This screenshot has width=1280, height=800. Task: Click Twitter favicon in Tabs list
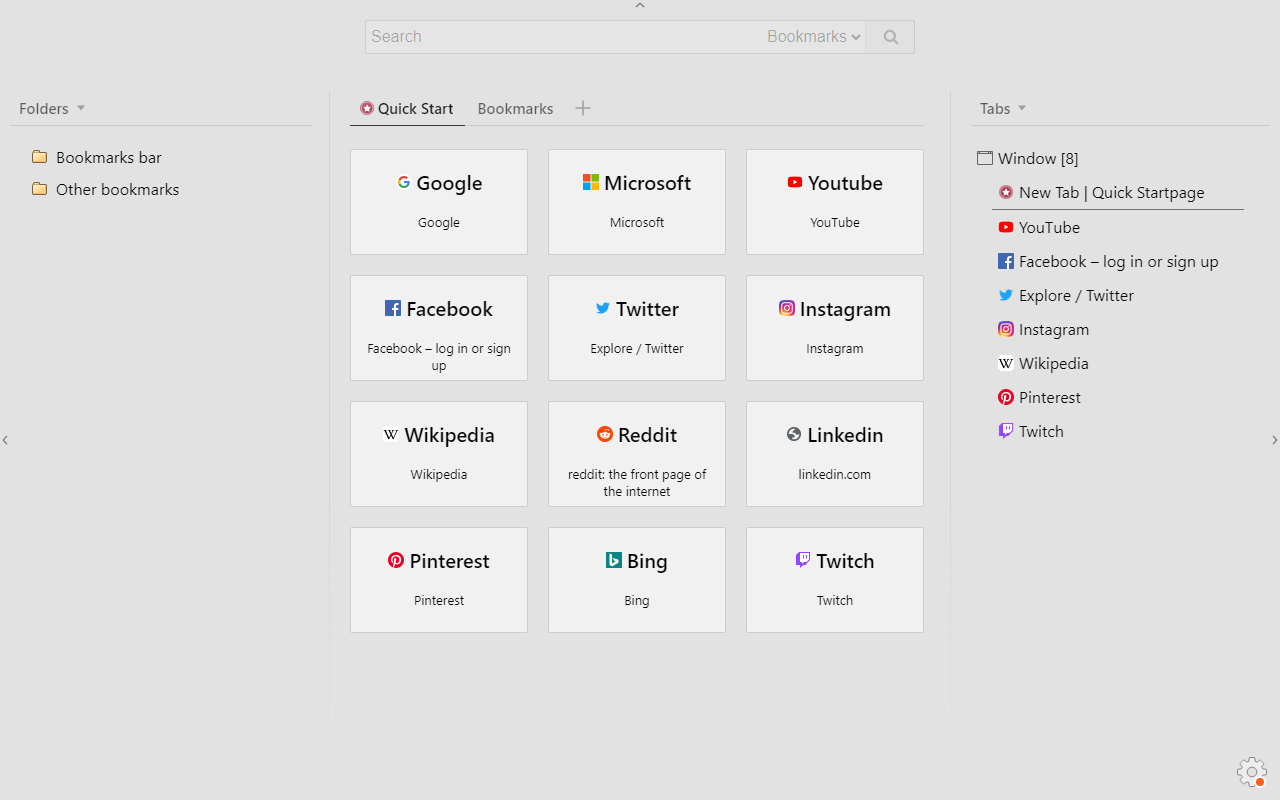1006,295
